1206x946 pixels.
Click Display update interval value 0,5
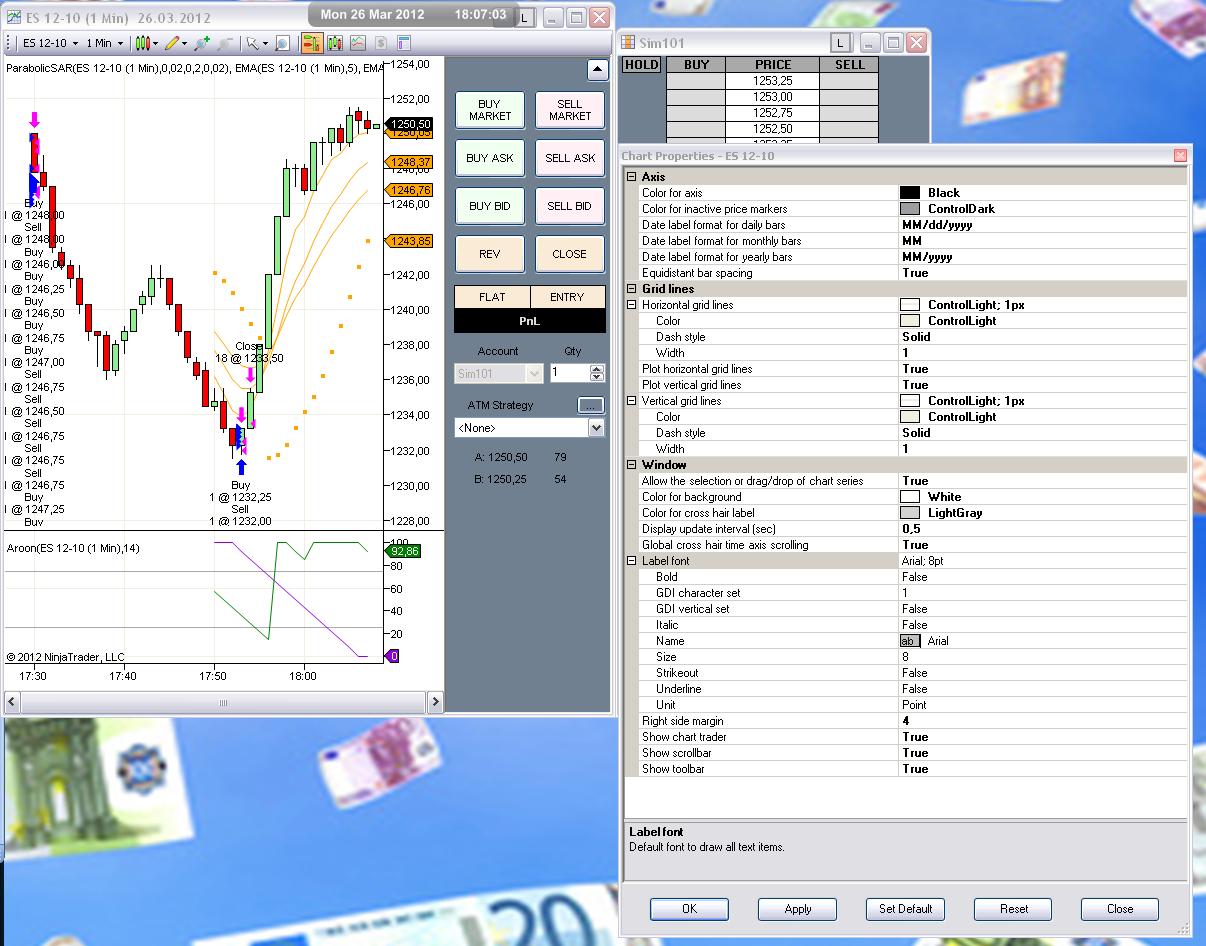coord(1043,529)
